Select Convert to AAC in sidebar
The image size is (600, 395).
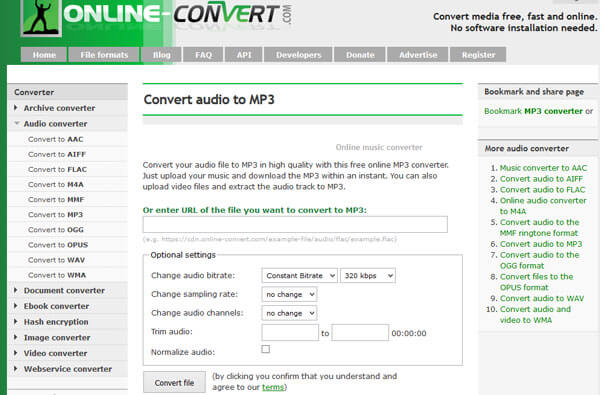coord(55,139)
